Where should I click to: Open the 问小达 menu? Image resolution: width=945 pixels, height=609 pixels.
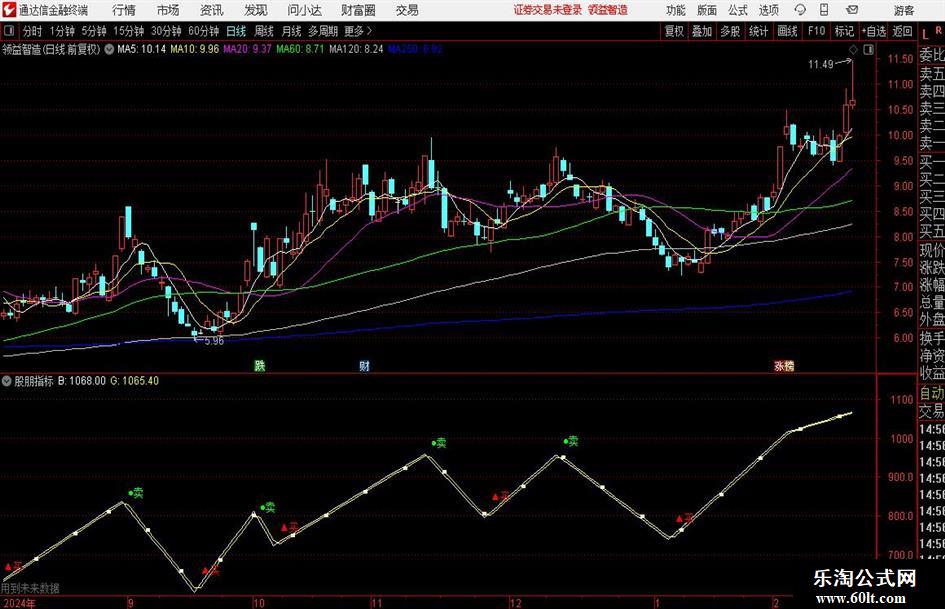(304, 10)
